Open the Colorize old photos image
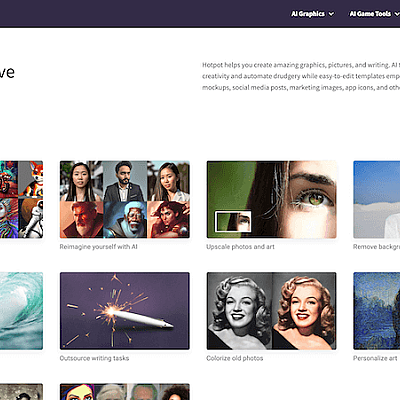The image size is (400, 400). click(x=271, y=311)
